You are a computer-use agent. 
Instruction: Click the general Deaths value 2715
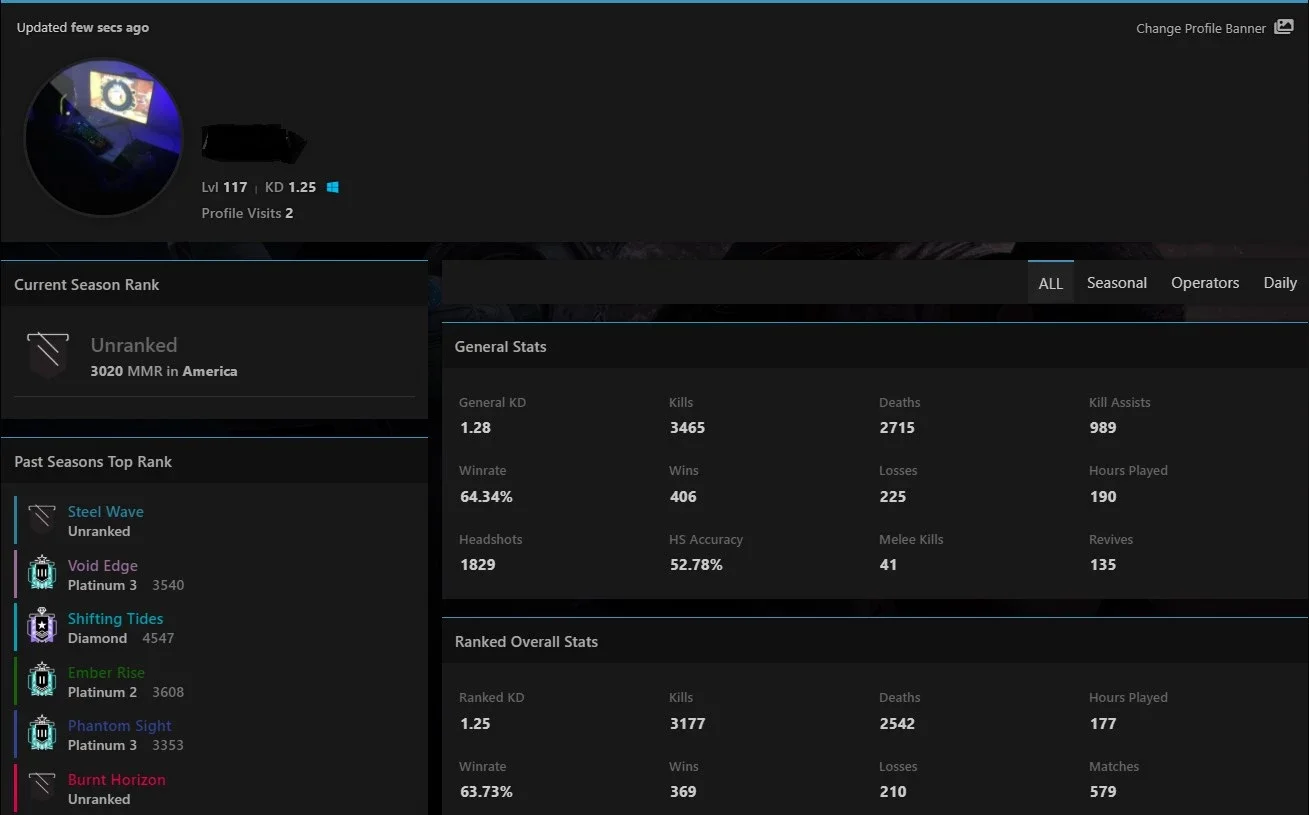[897, 427]
